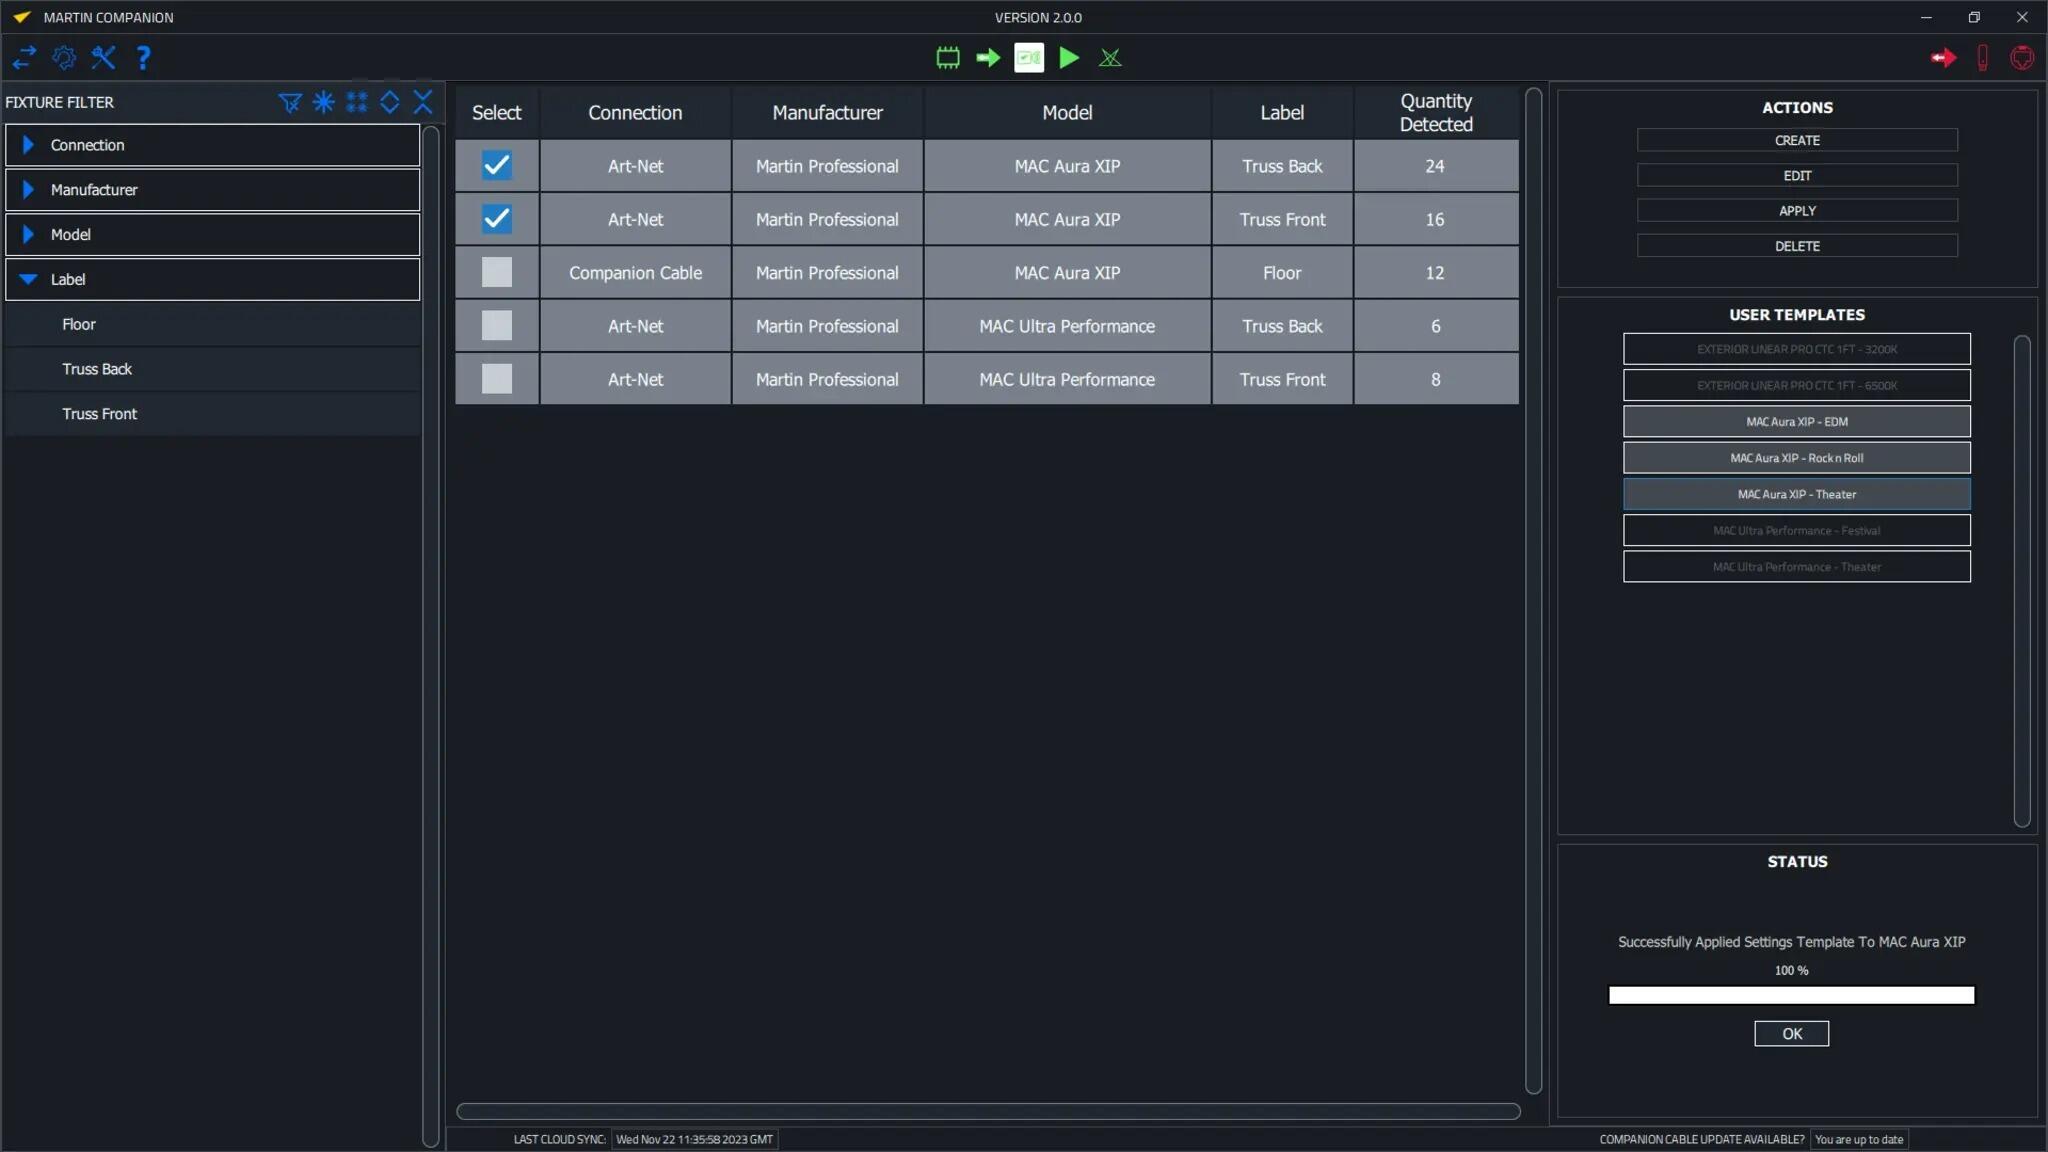
Task: Click the Connection column header
Action: coord(635,112)
